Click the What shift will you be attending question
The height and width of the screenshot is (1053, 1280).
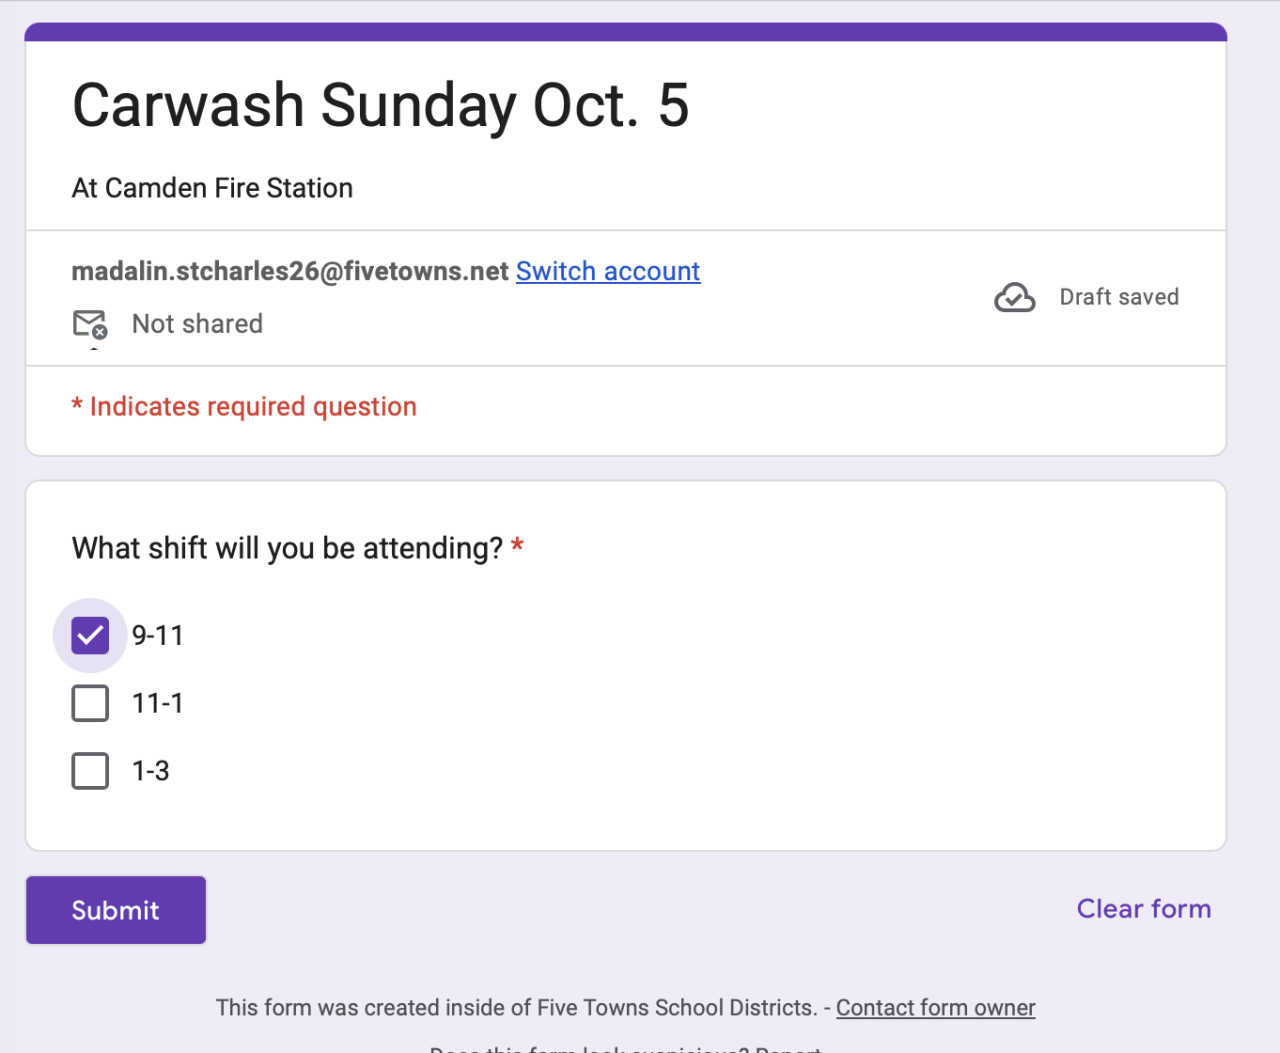coord(287,548)
